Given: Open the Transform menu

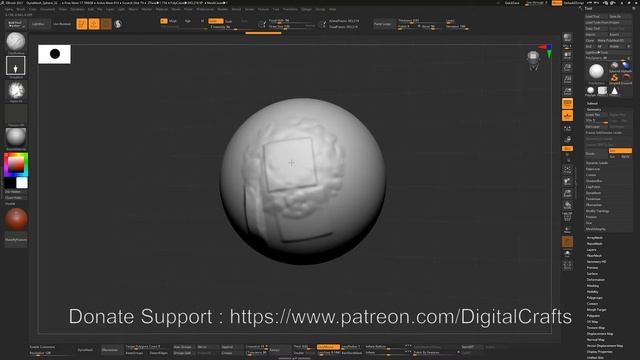Looking at the screenshot, I should point(290,9).
